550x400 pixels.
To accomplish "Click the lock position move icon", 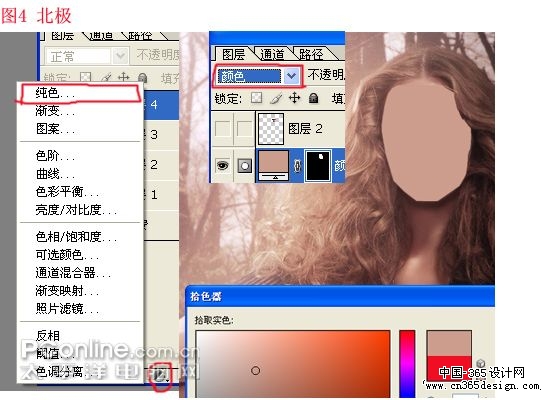I will [x=294, y=98].
